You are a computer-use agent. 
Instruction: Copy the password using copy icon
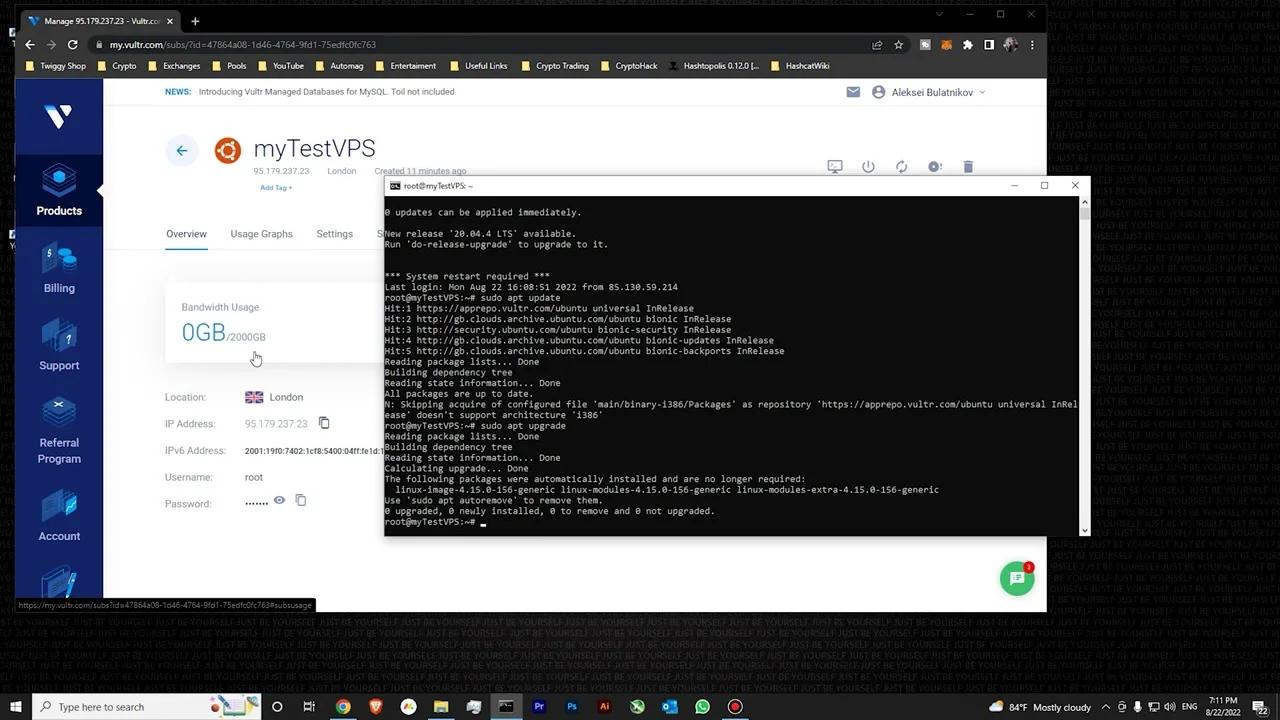click(x=301, y=500)
